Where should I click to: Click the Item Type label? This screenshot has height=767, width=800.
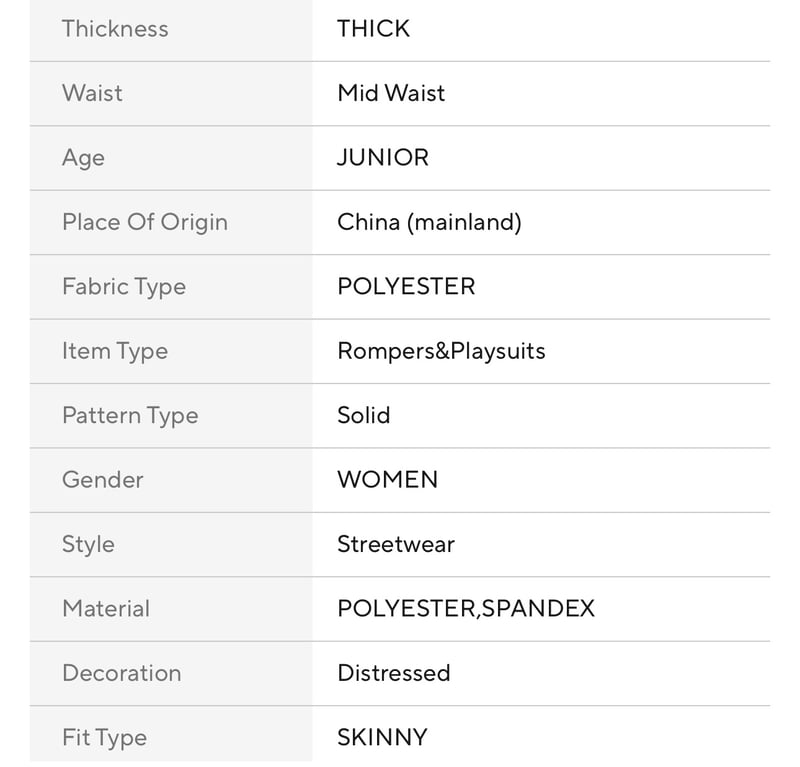click(x=115, y=352)
